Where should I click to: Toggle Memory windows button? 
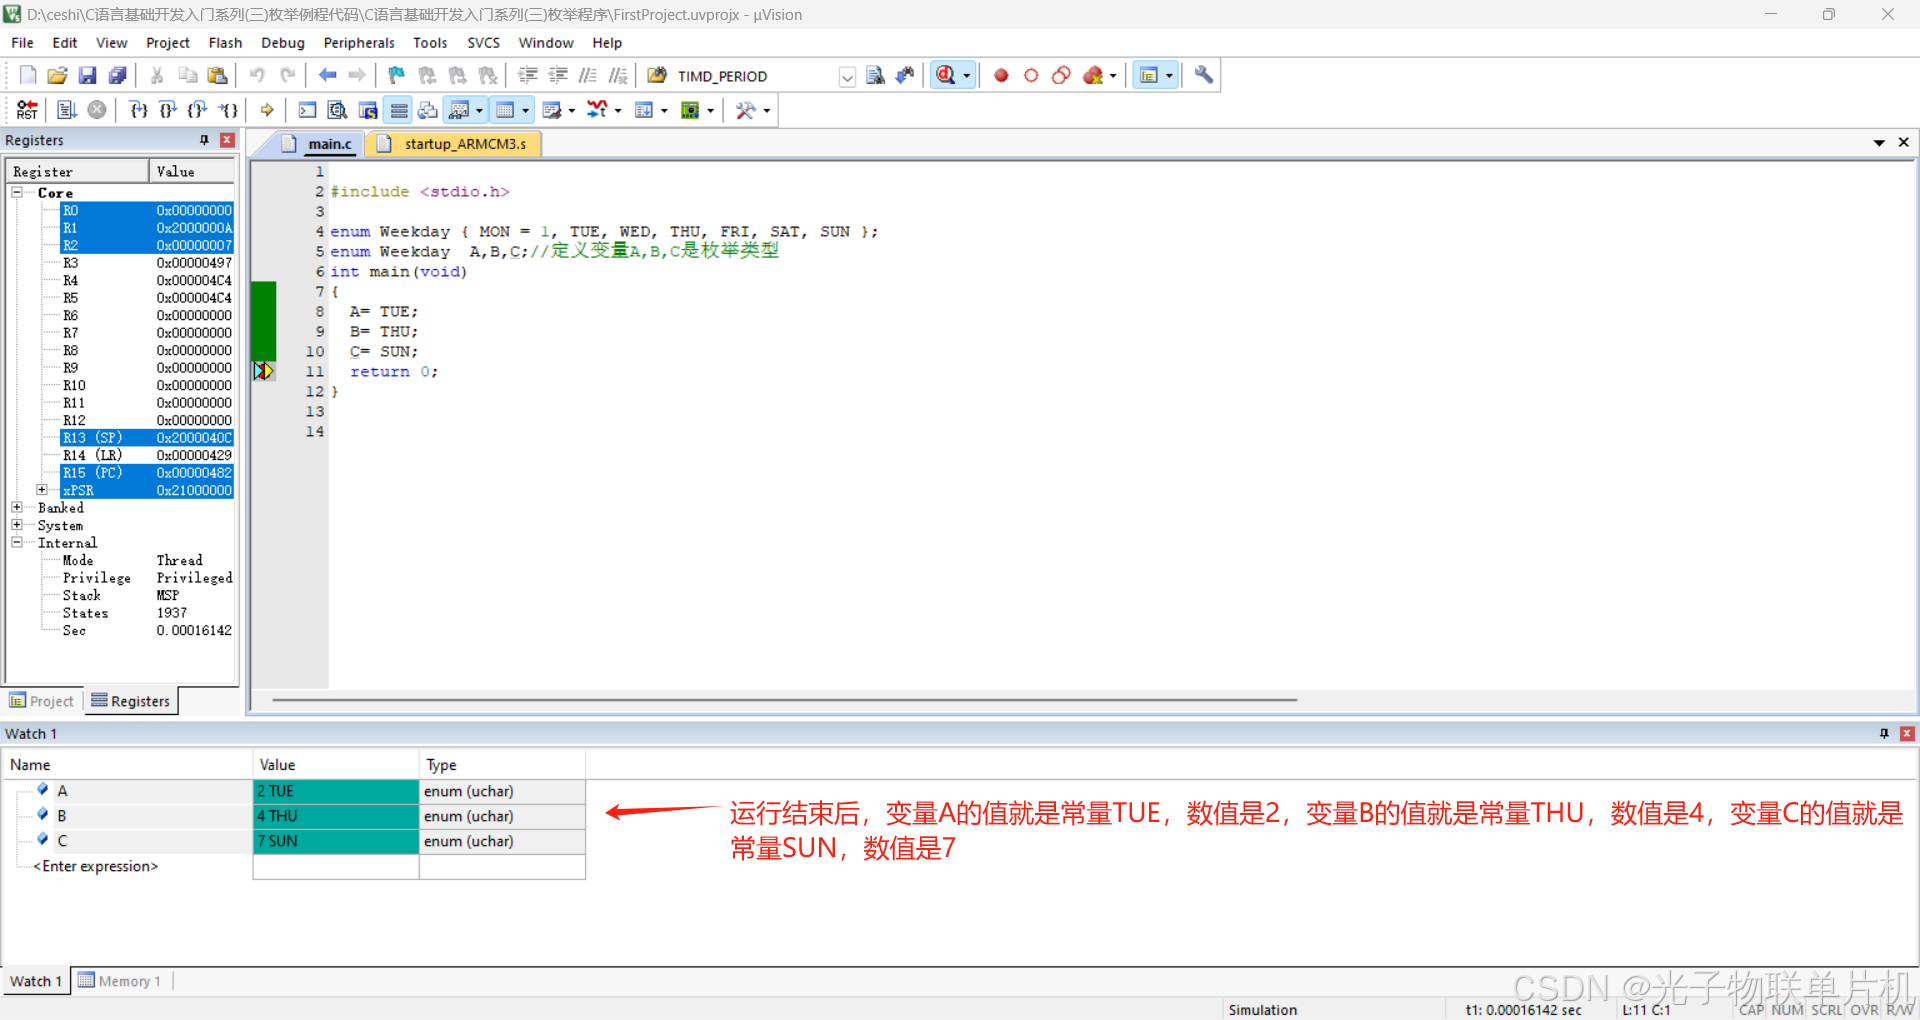click(x=505, y=110)
